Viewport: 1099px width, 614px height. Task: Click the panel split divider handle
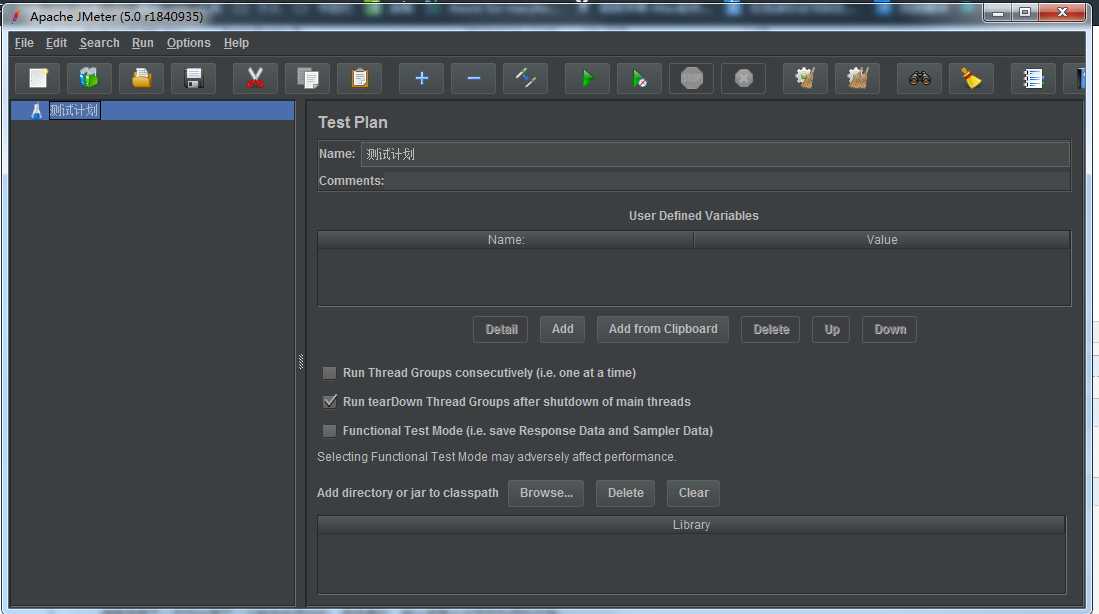tap(301, 362)
